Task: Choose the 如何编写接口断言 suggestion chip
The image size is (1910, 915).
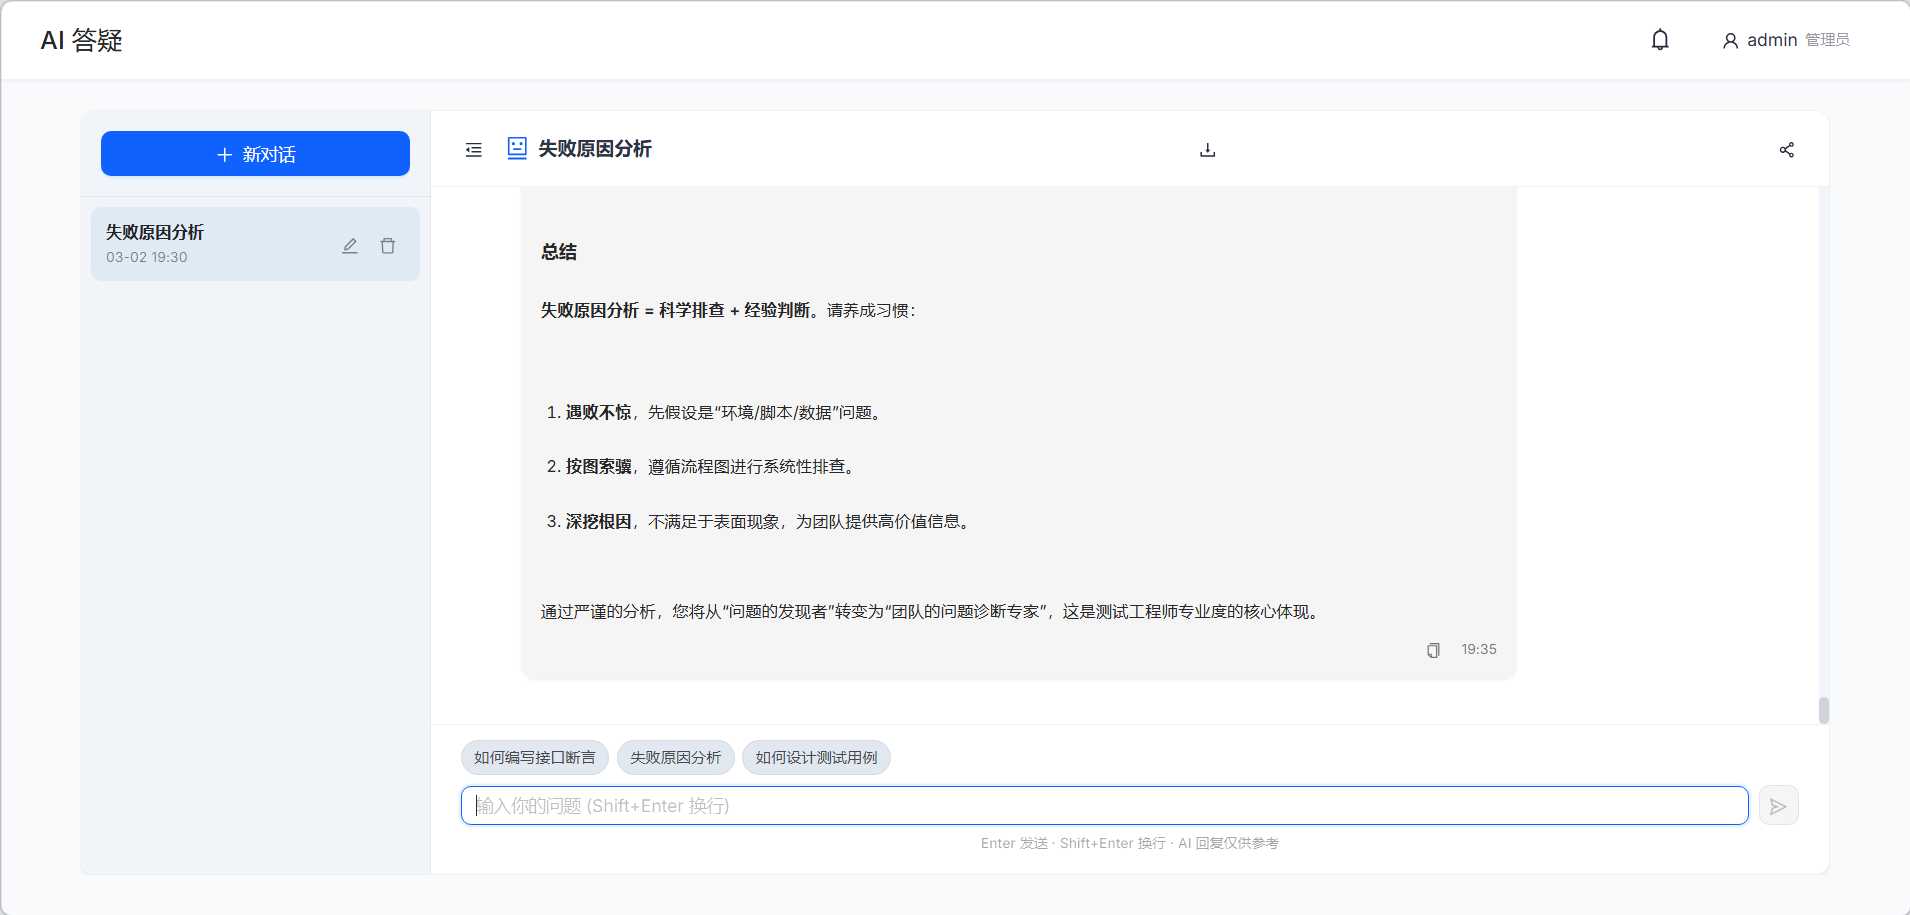Action: [534, 758]
